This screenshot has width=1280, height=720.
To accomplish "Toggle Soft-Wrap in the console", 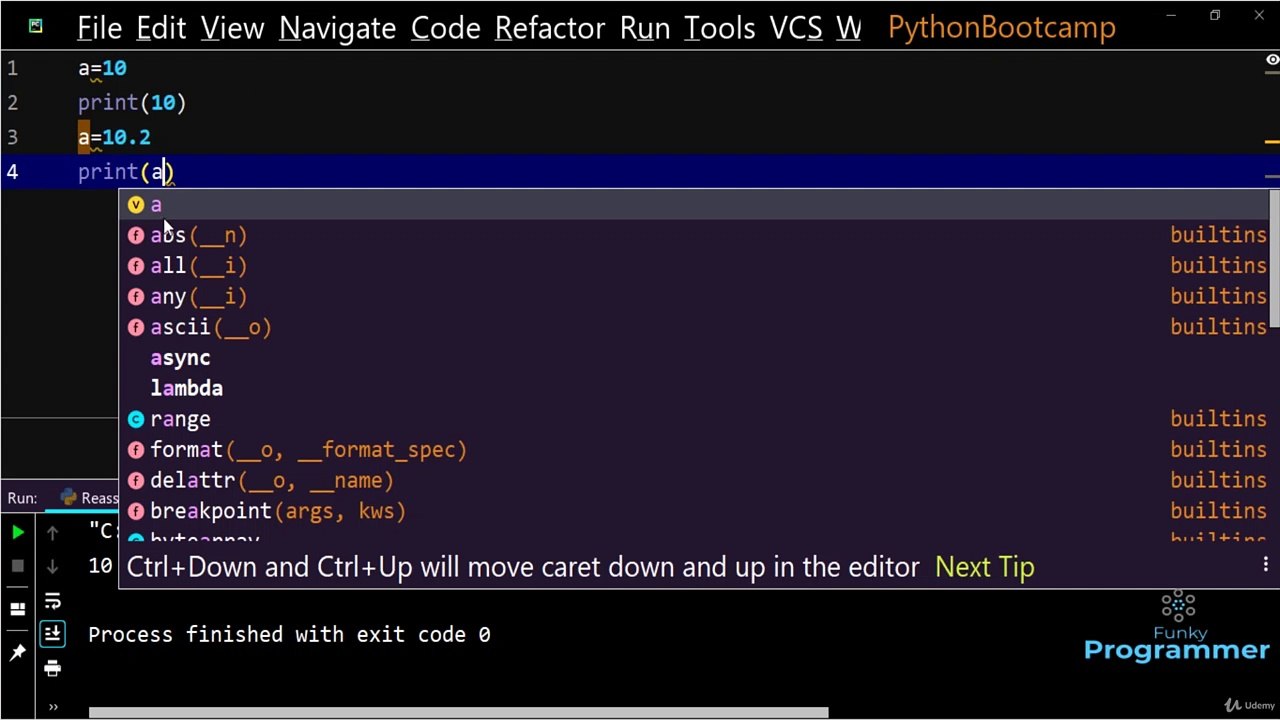I will (x=53, y=601).
